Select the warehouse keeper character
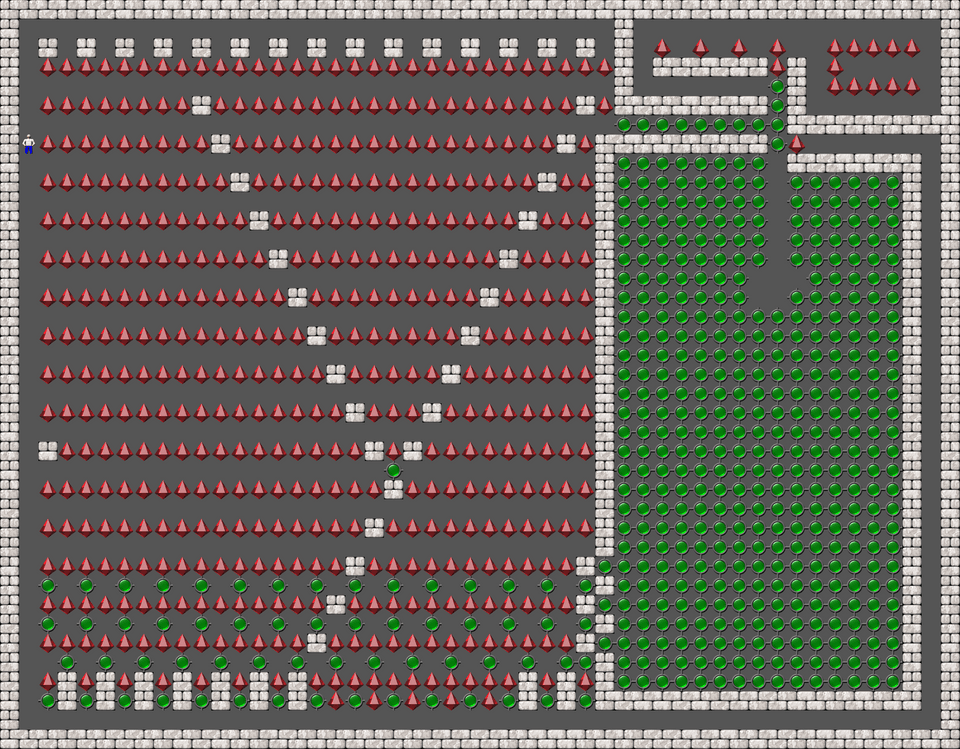 [x=29, y=144]
